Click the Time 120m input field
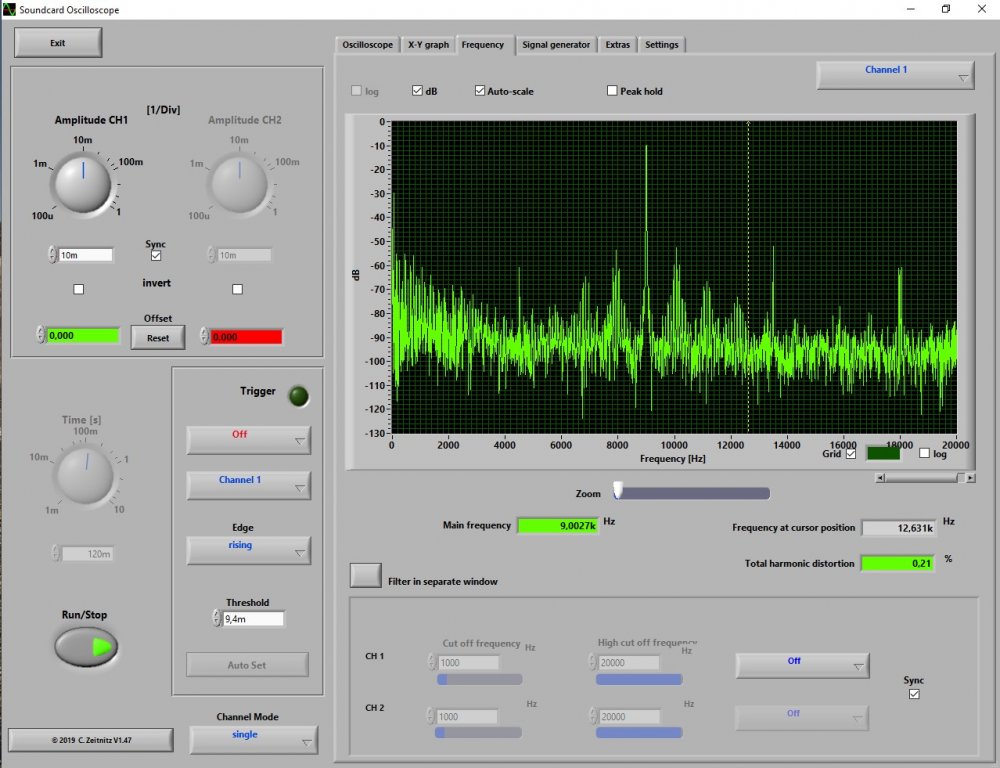 (x=87, y=554)
